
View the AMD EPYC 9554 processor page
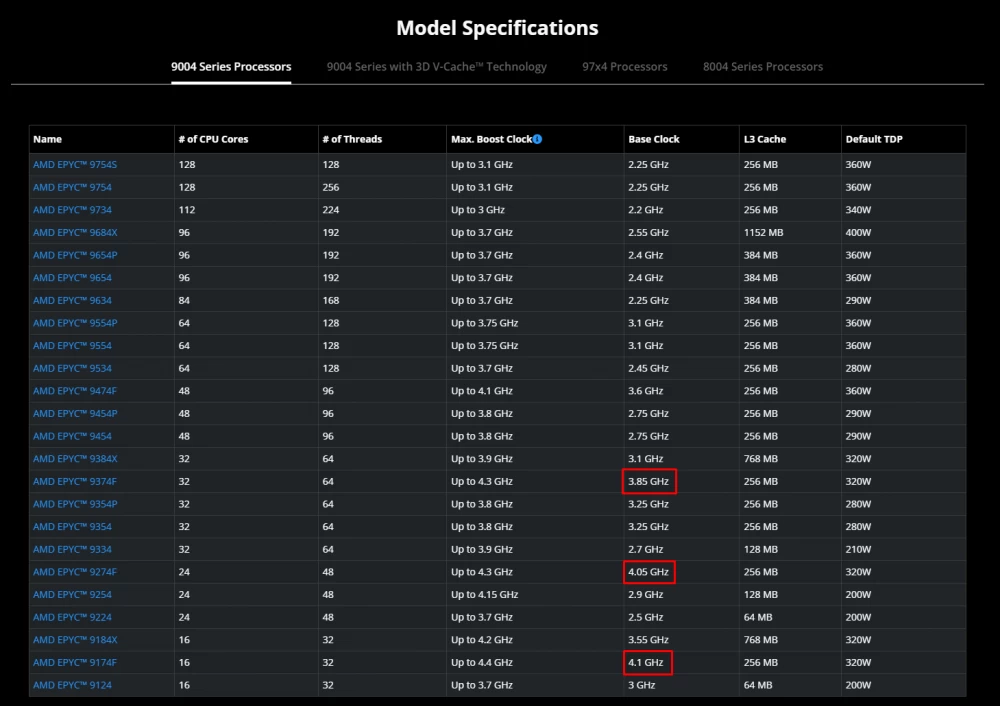(70, 345)
